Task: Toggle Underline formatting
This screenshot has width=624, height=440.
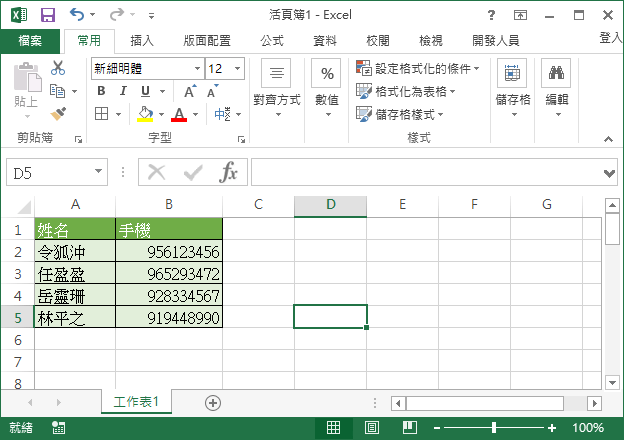Action: pos(145,91)
